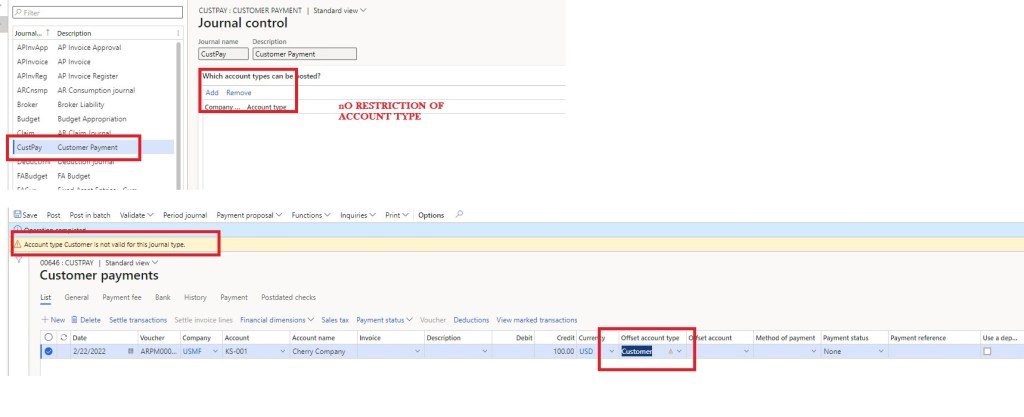The image size is (1024, 417).
Task: Click the search magnifier beside Options
Action: pyautogui.click(x=459, y=214)
